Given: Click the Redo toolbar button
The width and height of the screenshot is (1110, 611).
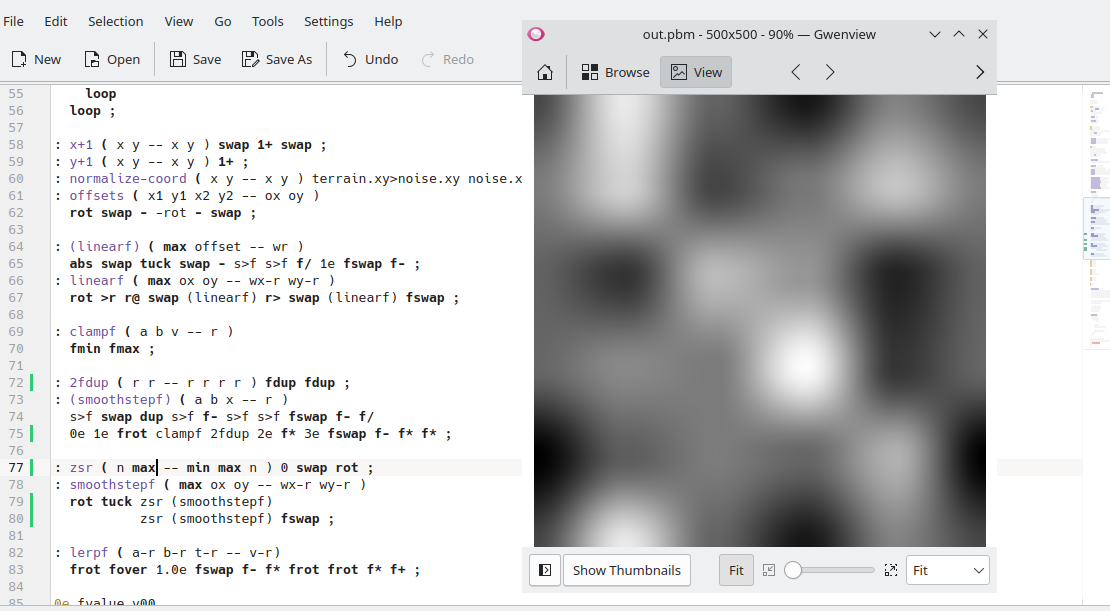Looking at the screenshot, I should 447,59.
